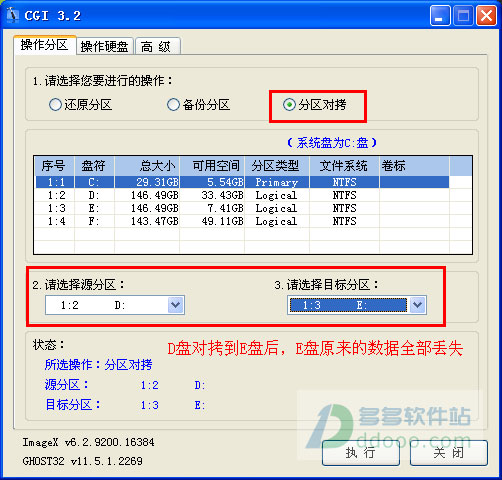Click the 执行 button
502x480 pixels.
361,453
